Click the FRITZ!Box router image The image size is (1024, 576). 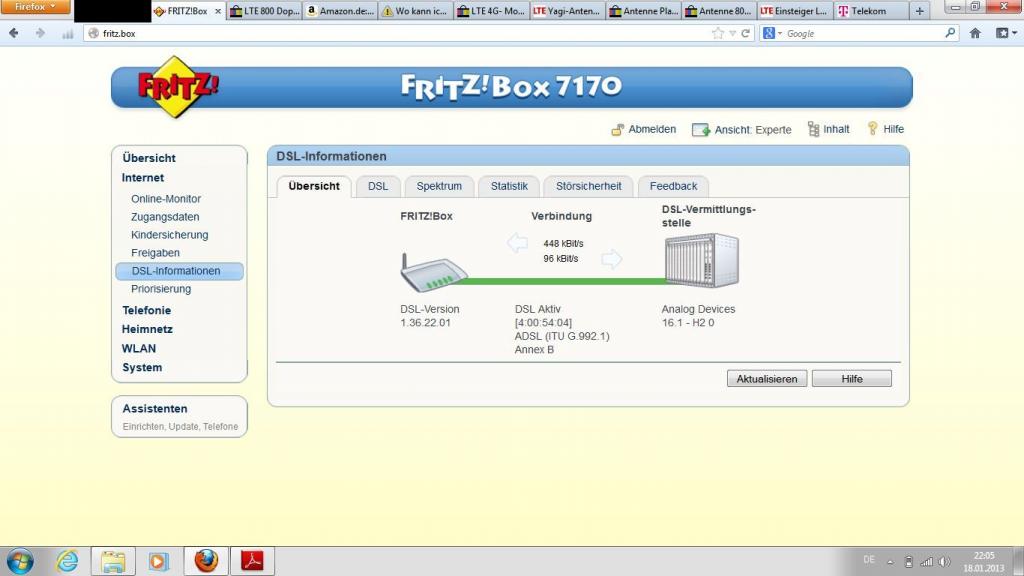click(x=434, y=272)
